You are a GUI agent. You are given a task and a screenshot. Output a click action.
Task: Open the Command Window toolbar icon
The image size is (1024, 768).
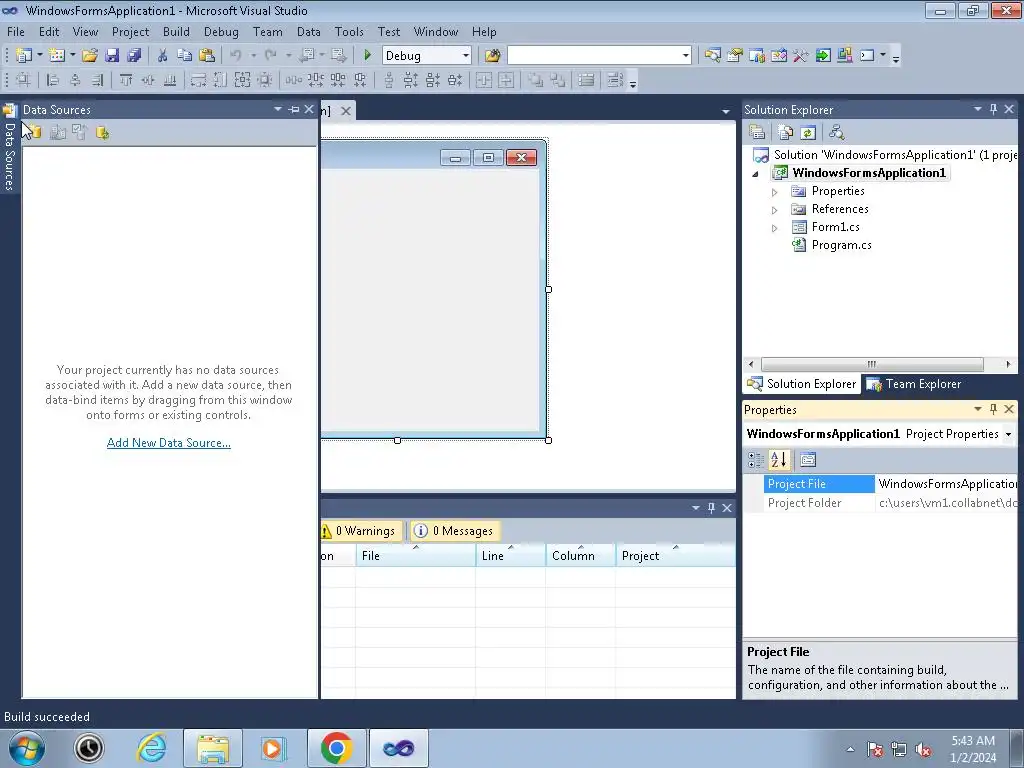[867, 56]
